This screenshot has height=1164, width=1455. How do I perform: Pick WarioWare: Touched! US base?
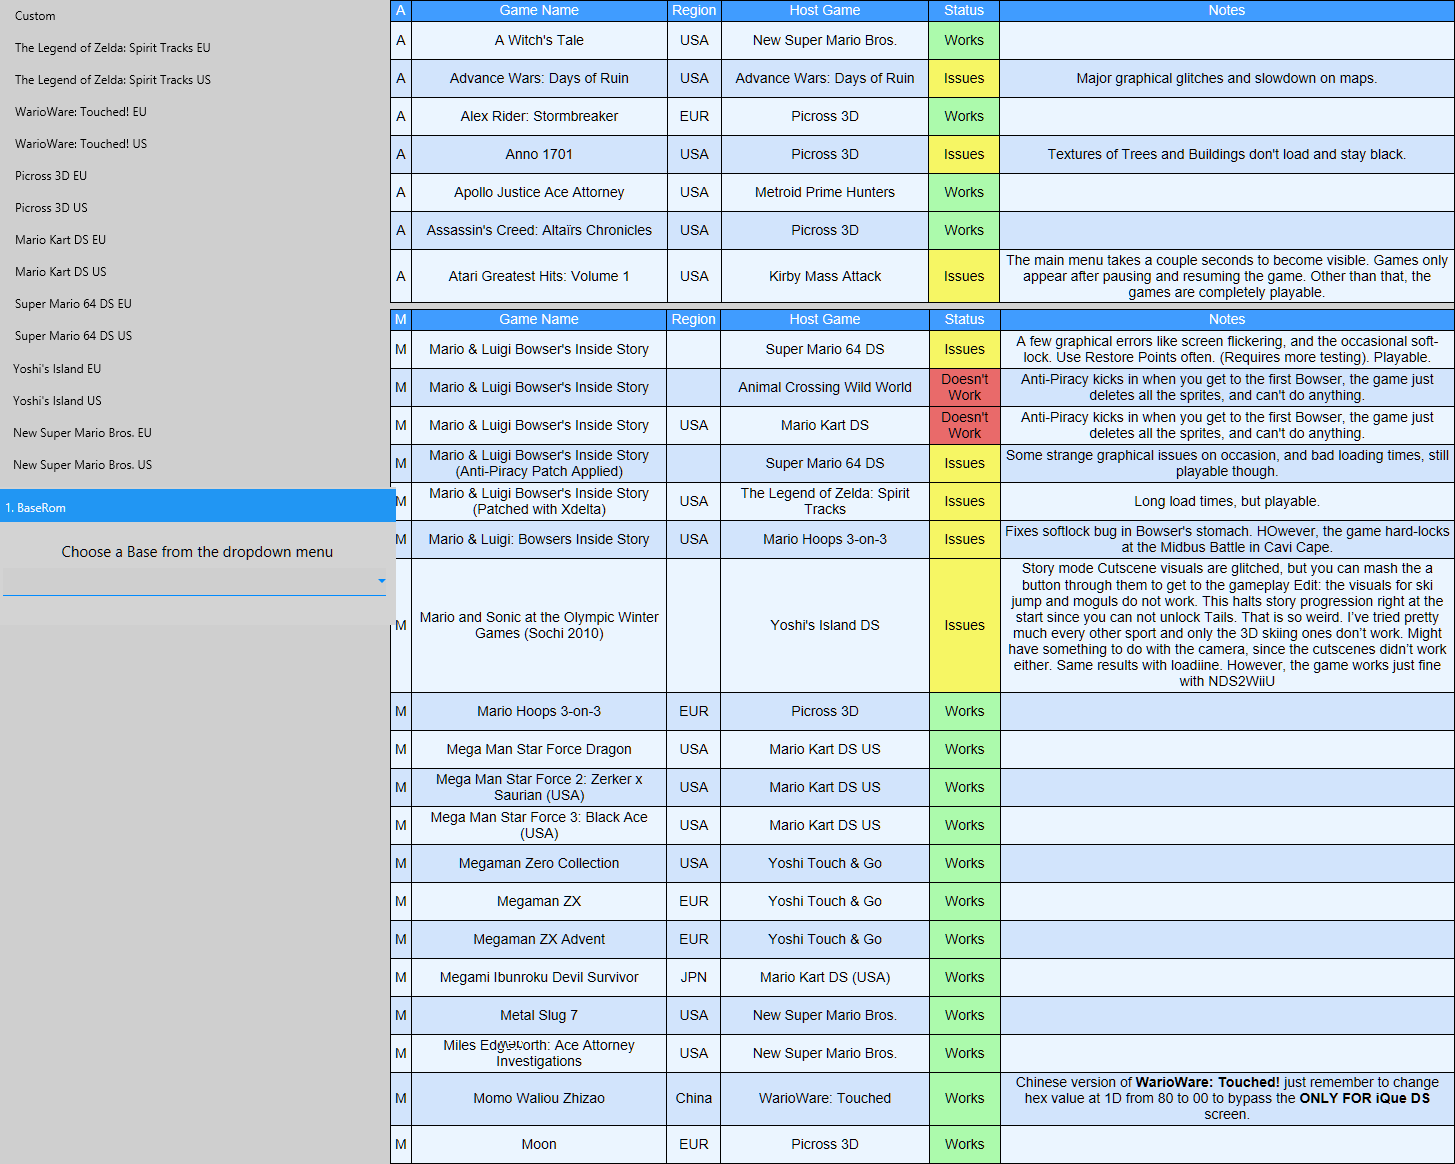[81, 144]
